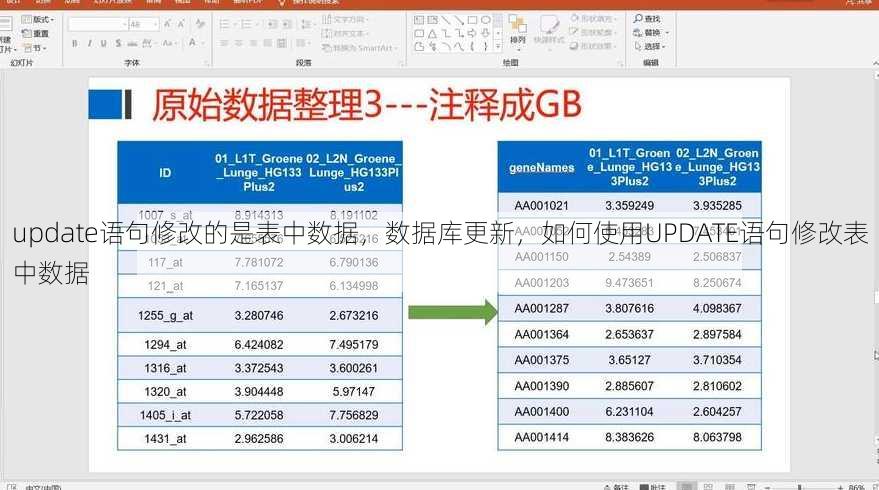Image resolution: width=879 pixels, height=490 pixels.
Task: Click cell 1255_g_at in left table
Action: coord(165,316)
